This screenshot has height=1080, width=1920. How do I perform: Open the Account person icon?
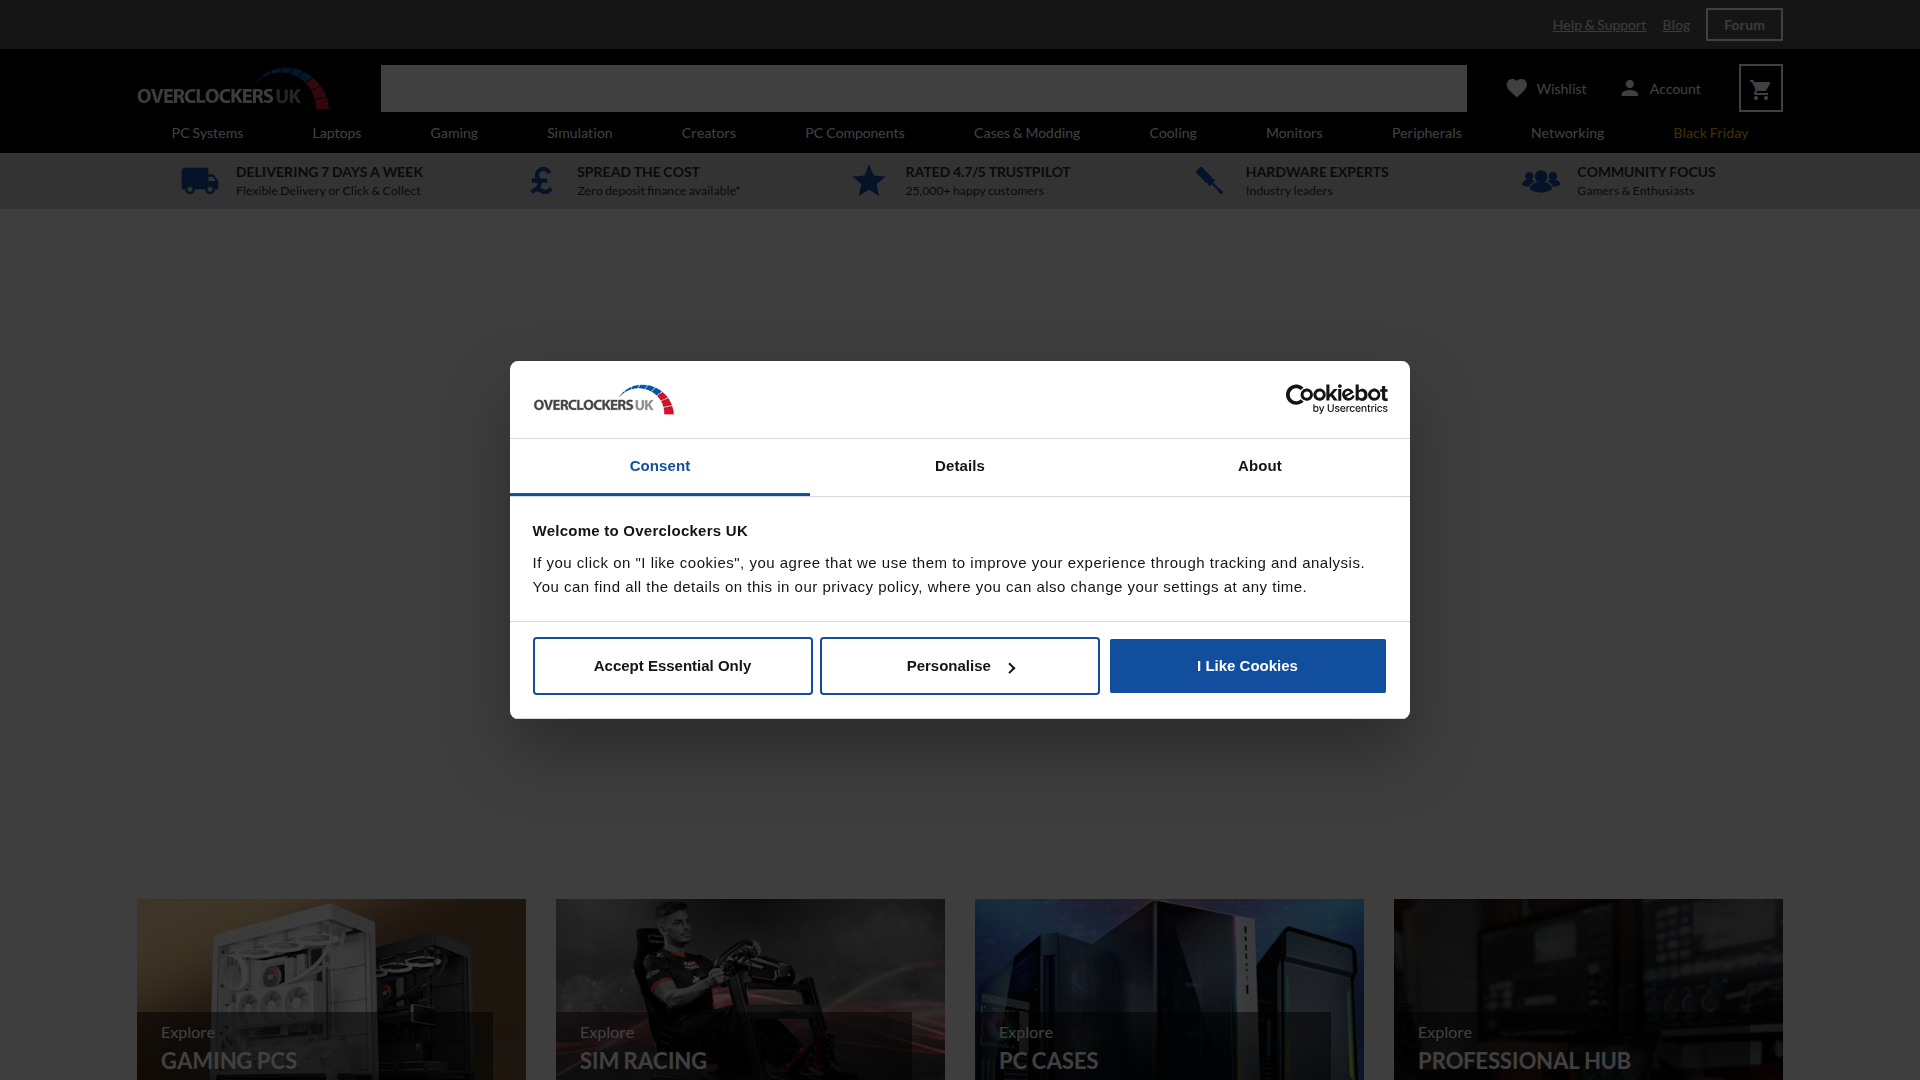click(x=1630, y=88)
